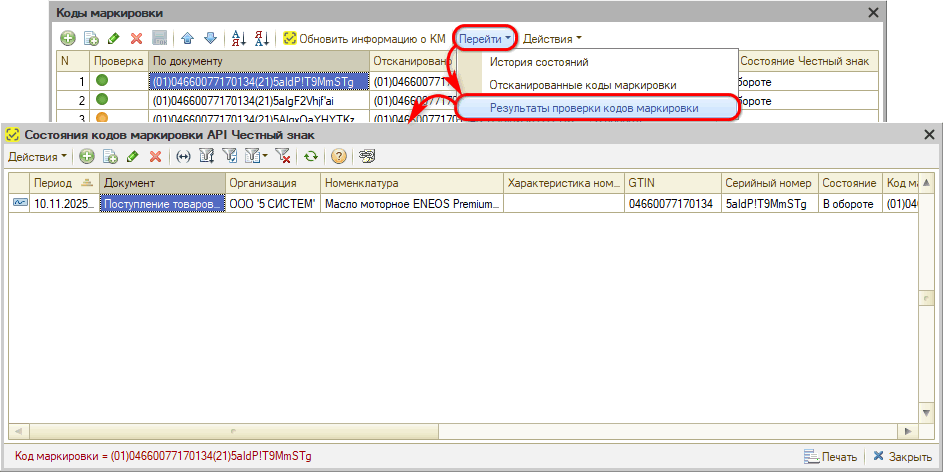Click the disable filter icon with red cross

[283, 157]
